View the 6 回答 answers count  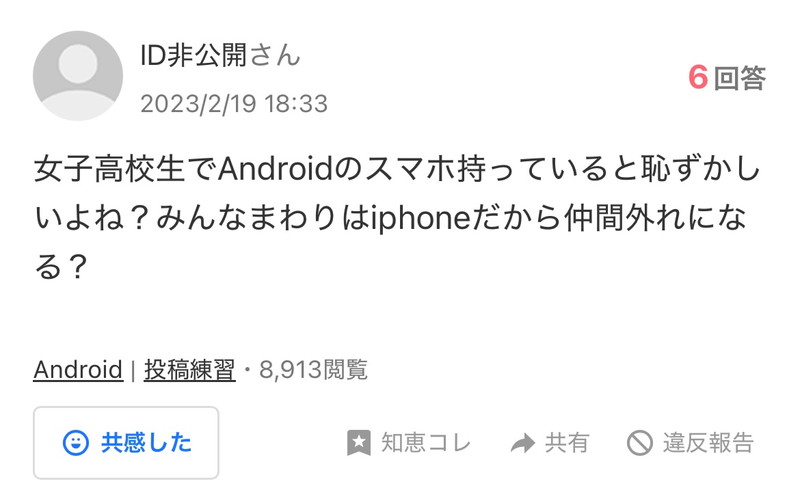point(727,78)
